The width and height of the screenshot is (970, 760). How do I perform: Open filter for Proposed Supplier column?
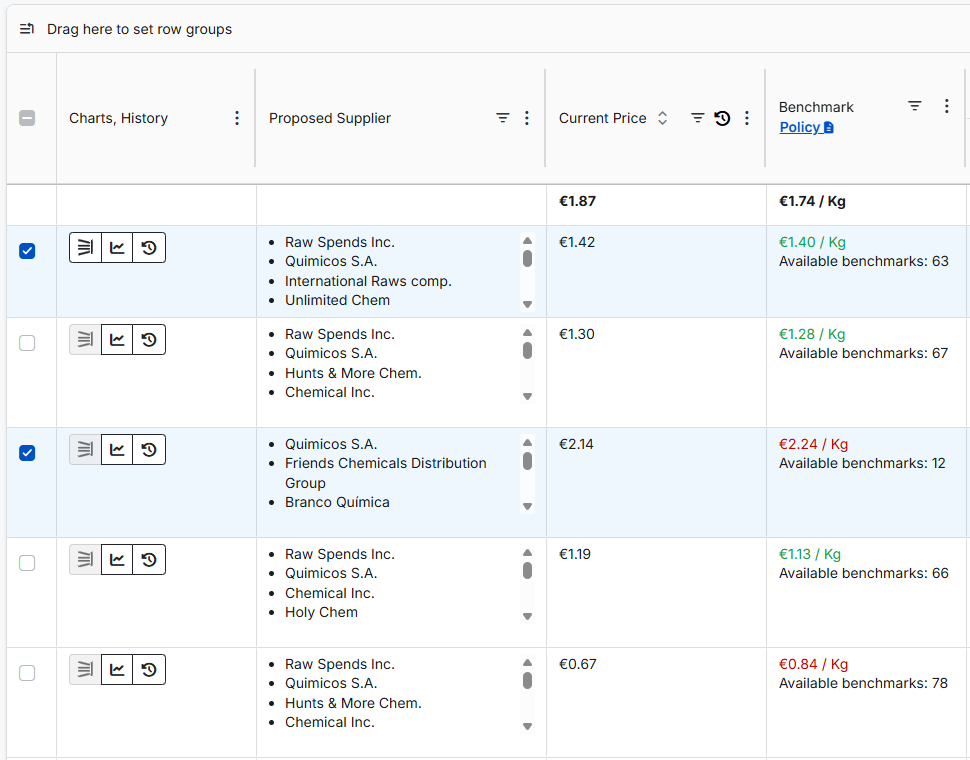pos(503,118)
